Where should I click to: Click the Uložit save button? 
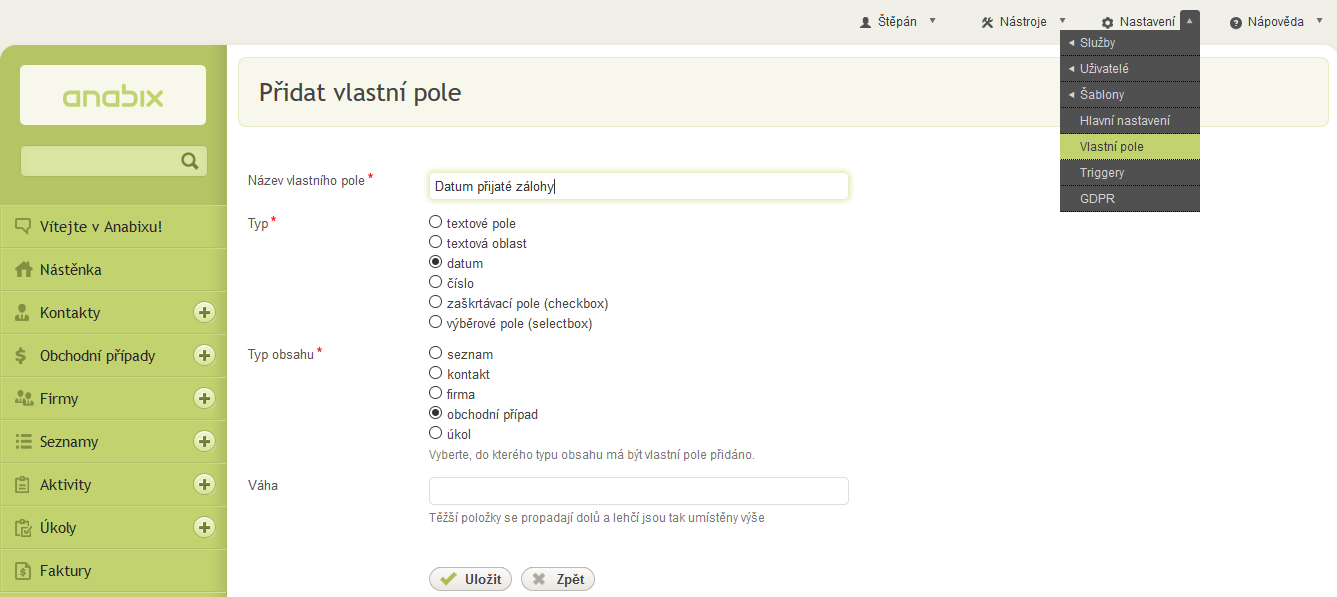[x=470, y=579]
